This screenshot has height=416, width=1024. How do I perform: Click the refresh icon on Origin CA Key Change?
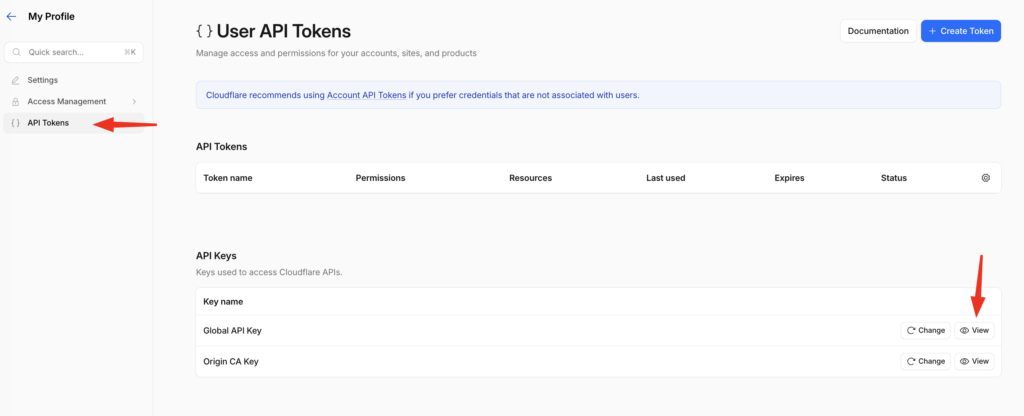coord(911,362)
